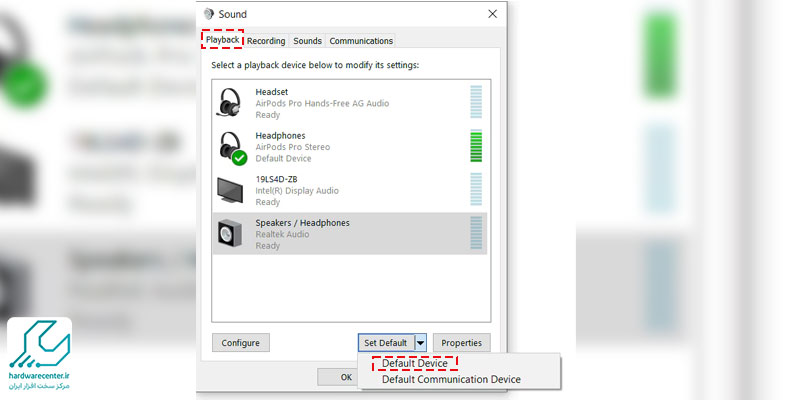Click the Headphones green volume level meter

tap(476, 145)
